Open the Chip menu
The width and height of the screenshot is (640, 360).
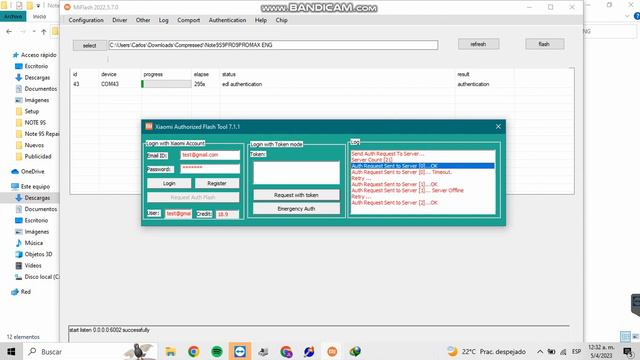click(281, 20)
